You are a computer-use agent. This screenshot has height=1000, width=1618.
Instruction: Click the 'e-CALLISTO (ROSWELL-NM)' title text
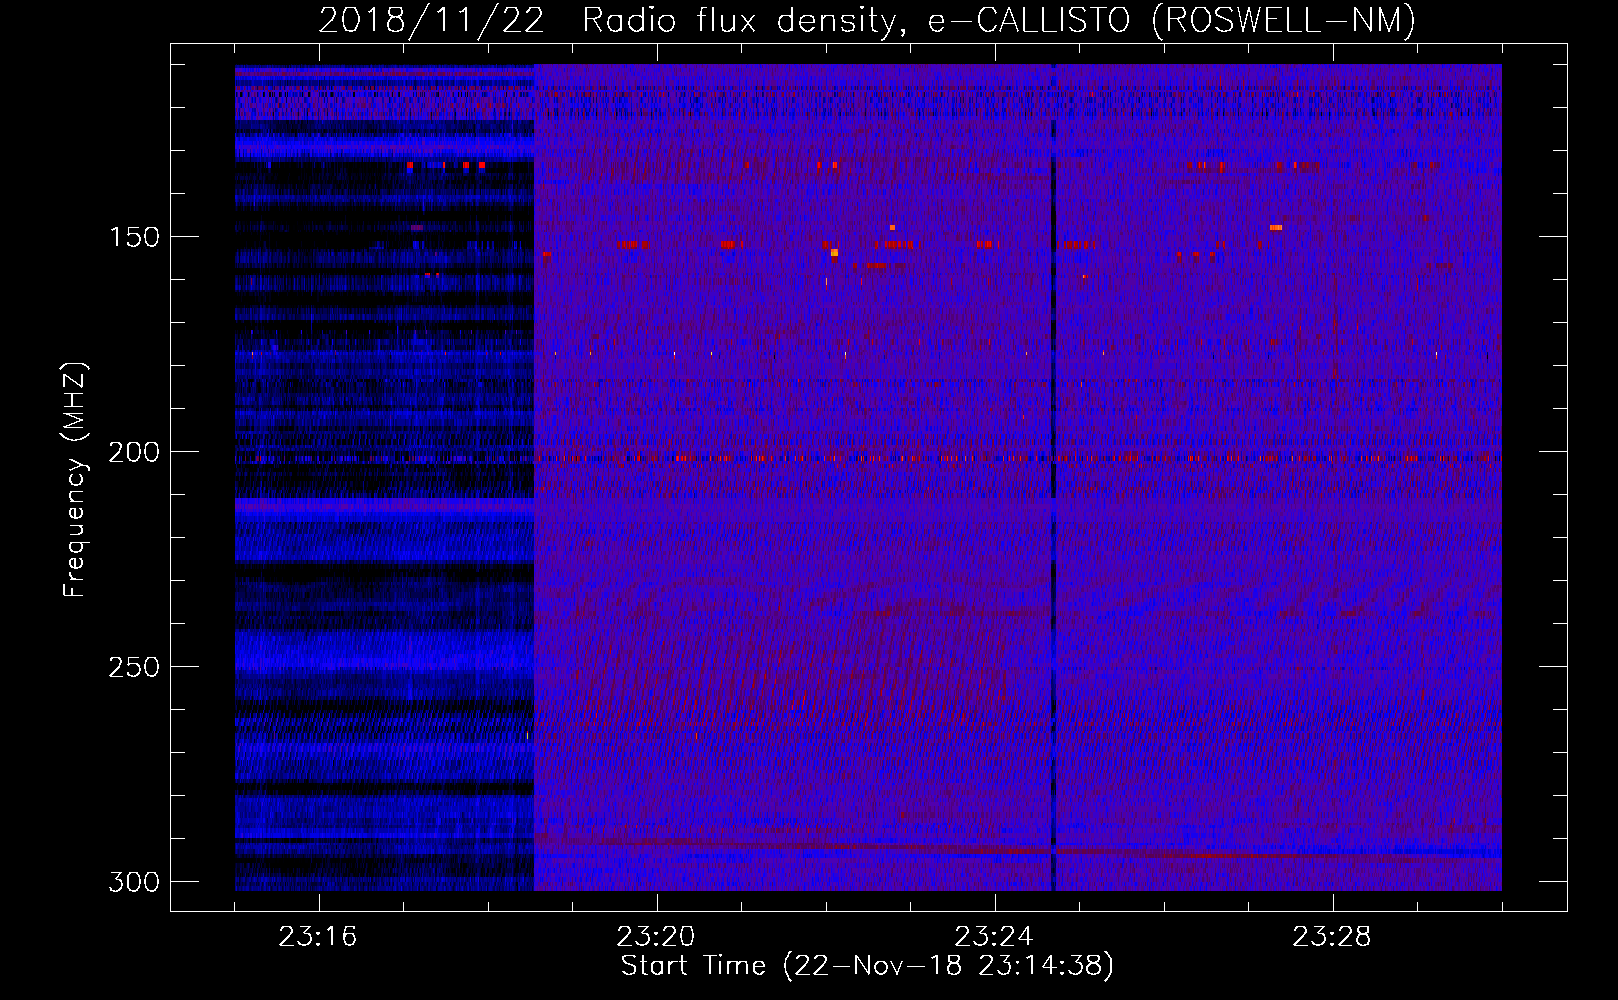coord(1172,21)
